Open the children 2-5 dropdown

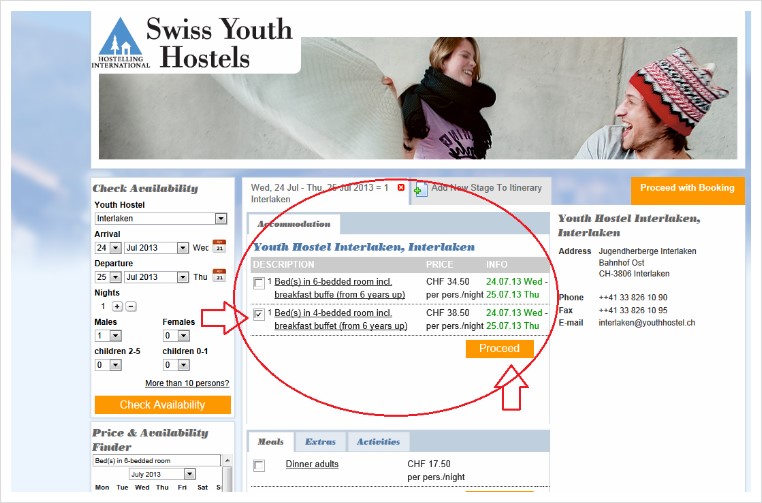pyautogui.click(x=116, y=365)
